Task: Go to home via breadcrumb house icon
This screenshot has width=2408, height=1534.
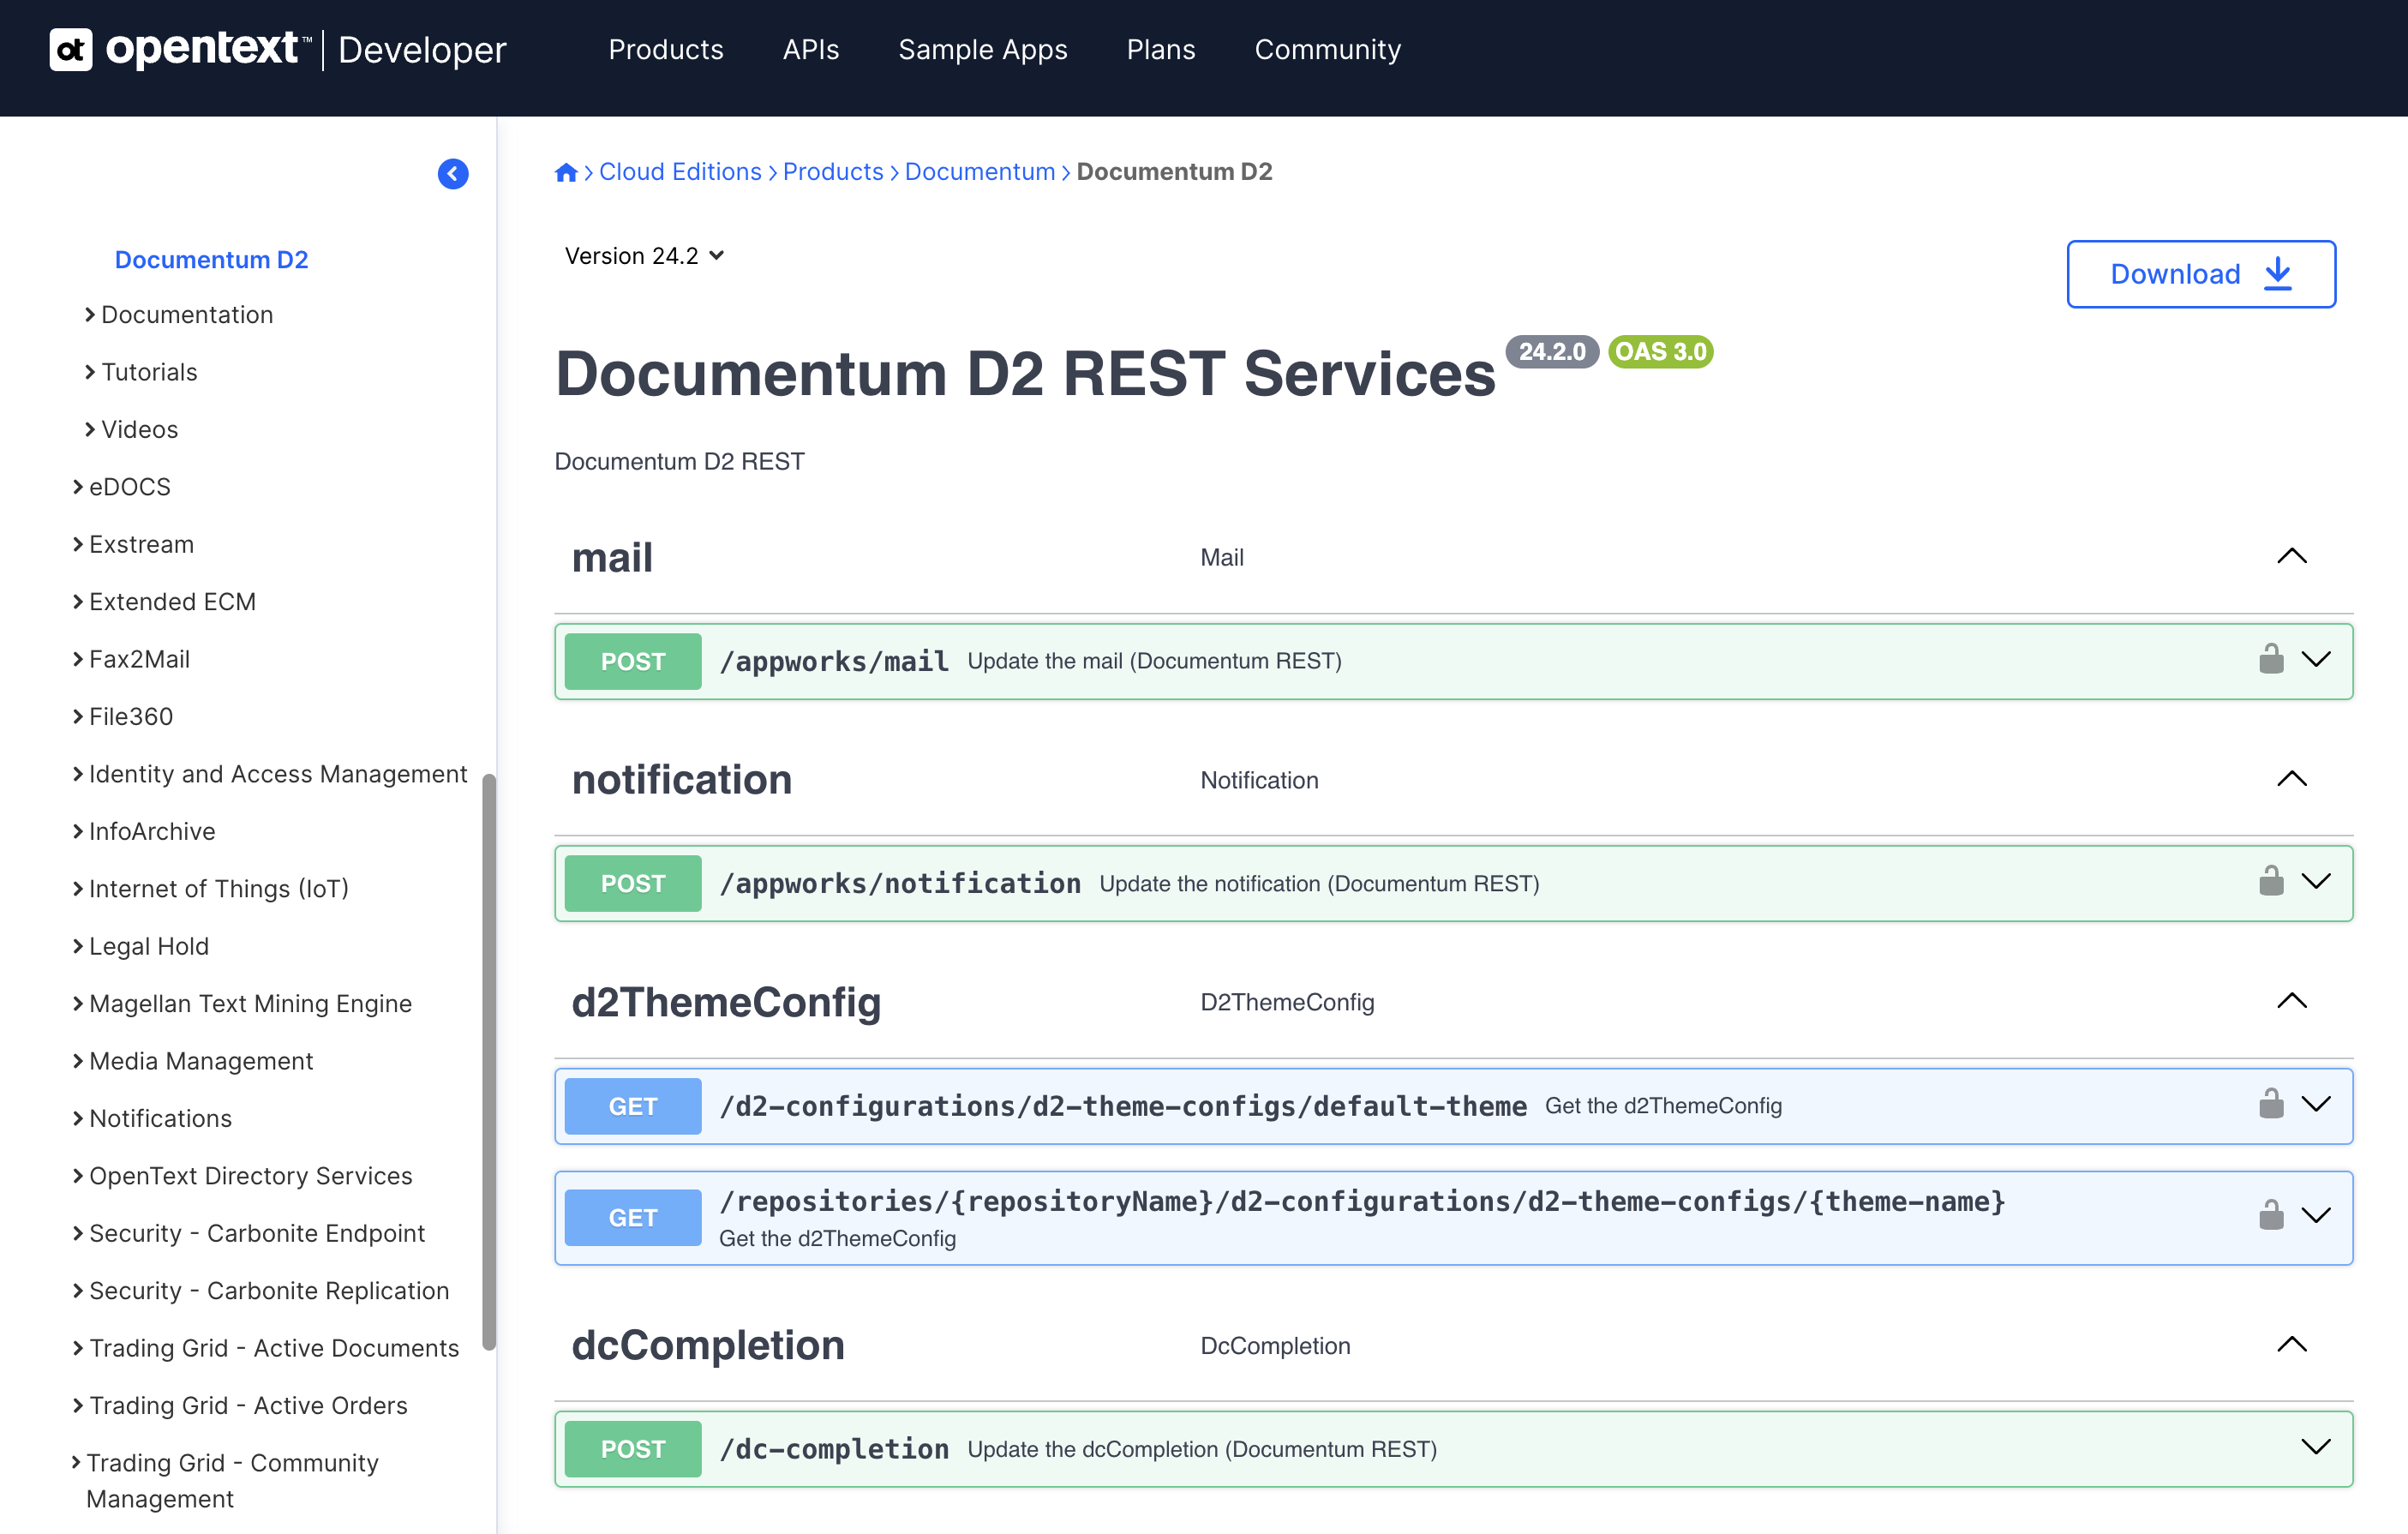Action: click(x=566, y=172)
